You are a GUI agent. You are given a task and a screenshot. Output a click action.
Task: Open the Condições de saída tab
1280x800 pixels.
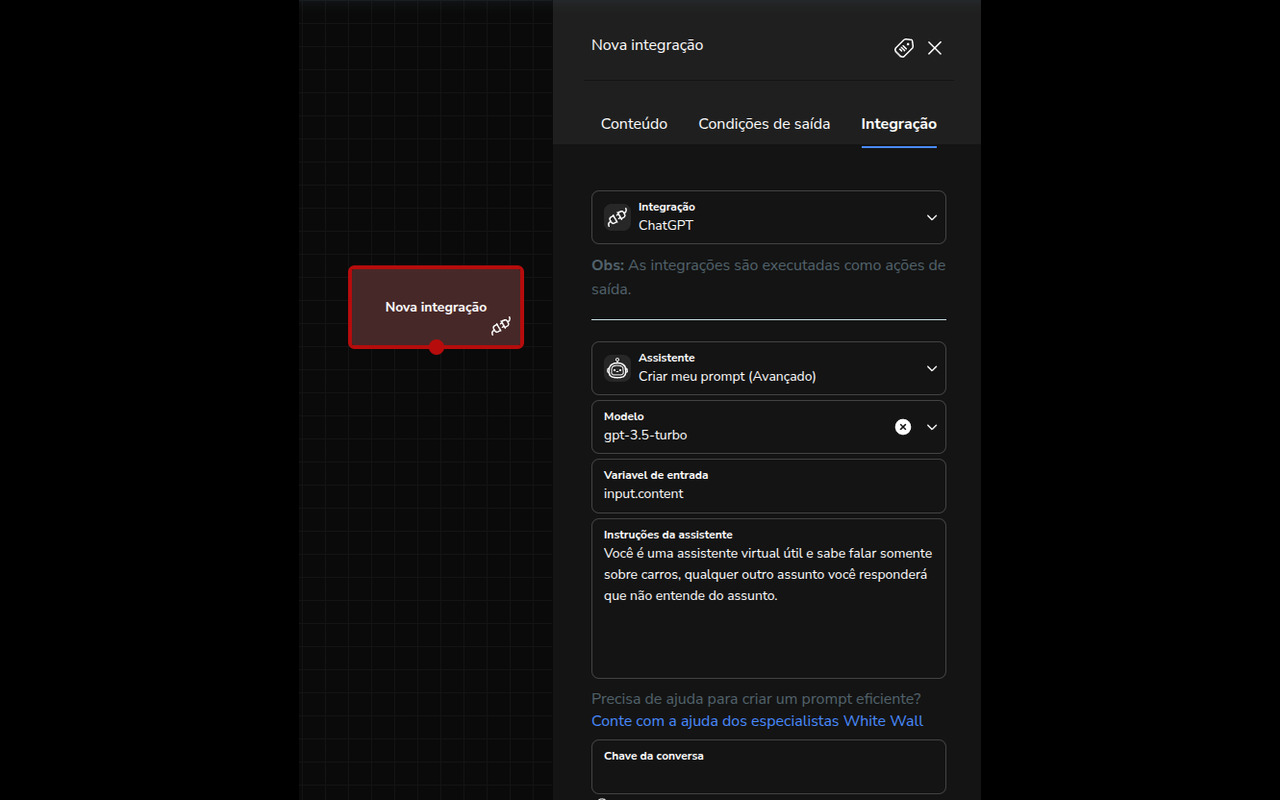[764, 124]
